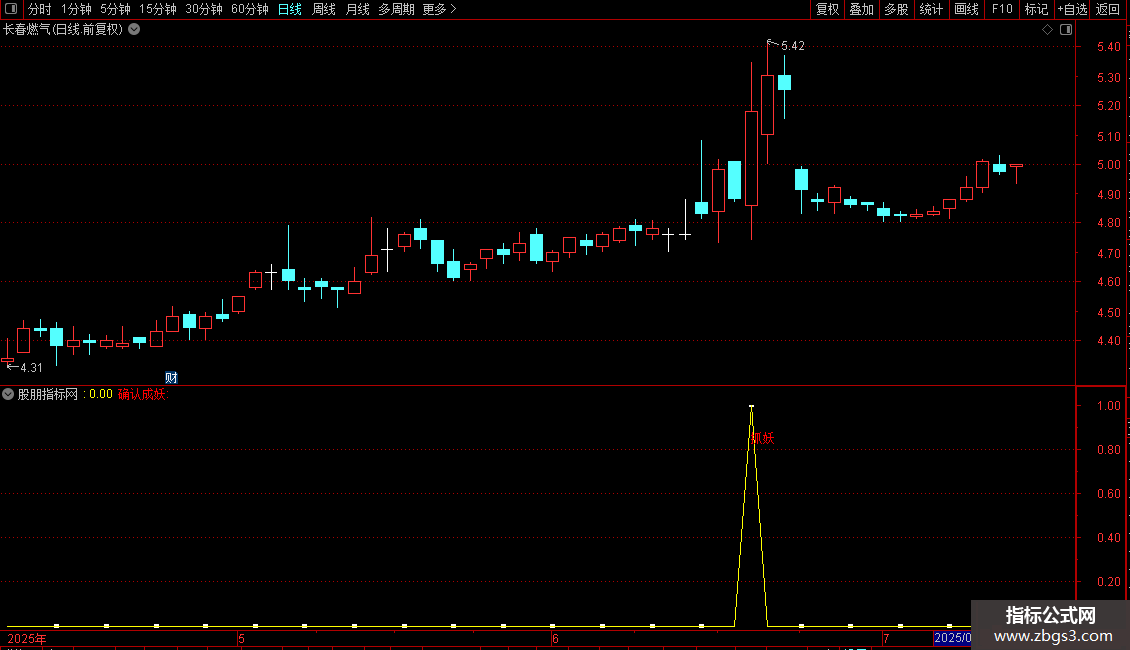Open F10 company information
Viewport: 1130px width, 650px height.
pyautogui.click(x=1002, y=9)
